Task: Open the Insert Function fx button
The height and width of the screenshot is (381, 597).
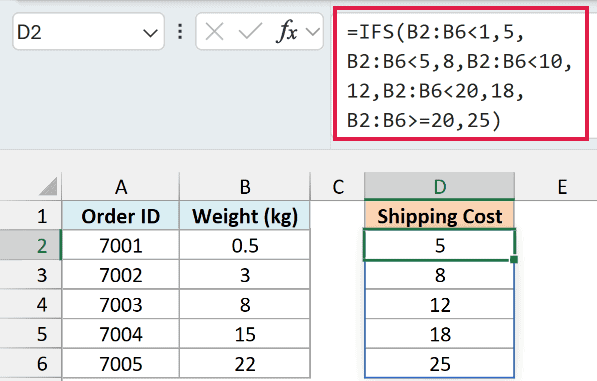Action: [286, 31]
